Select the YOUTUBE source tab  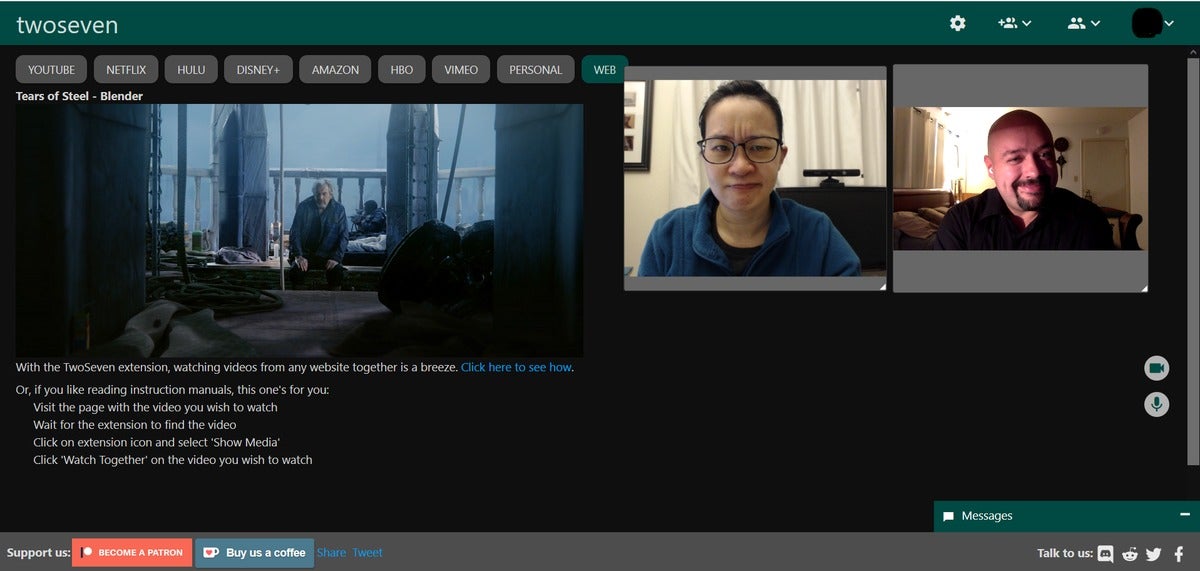51,70
